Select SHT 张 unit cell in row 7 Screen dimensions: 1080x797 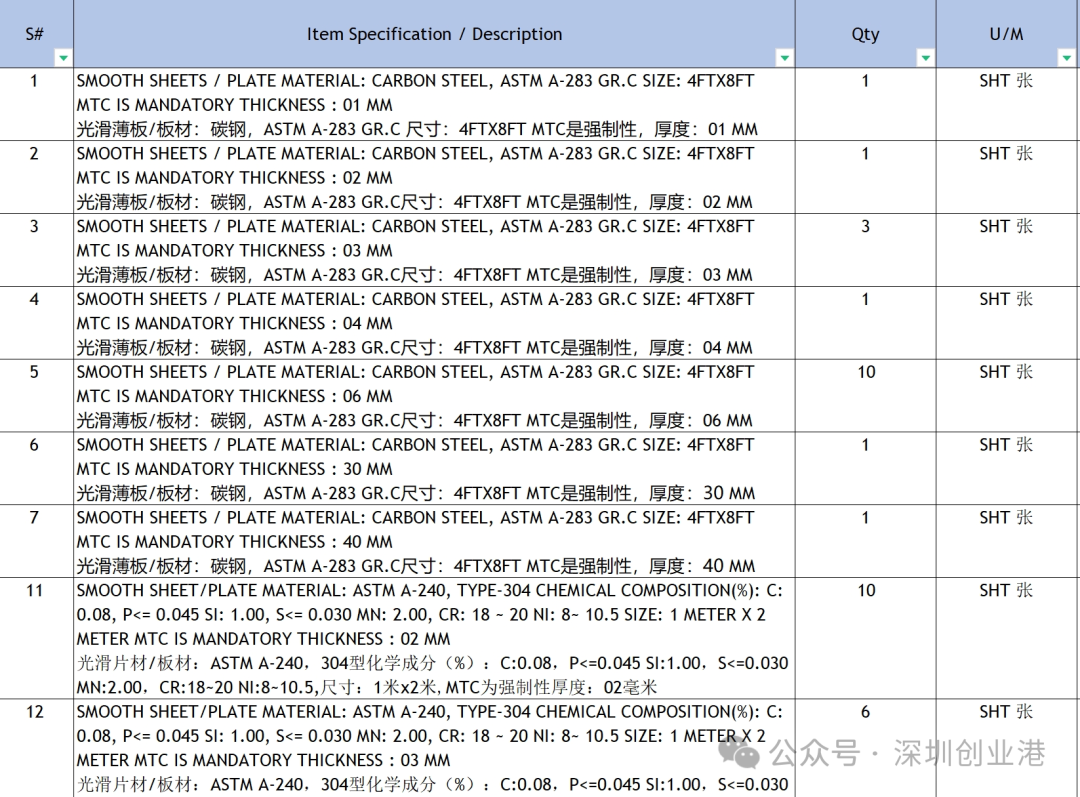[1006, 541]
